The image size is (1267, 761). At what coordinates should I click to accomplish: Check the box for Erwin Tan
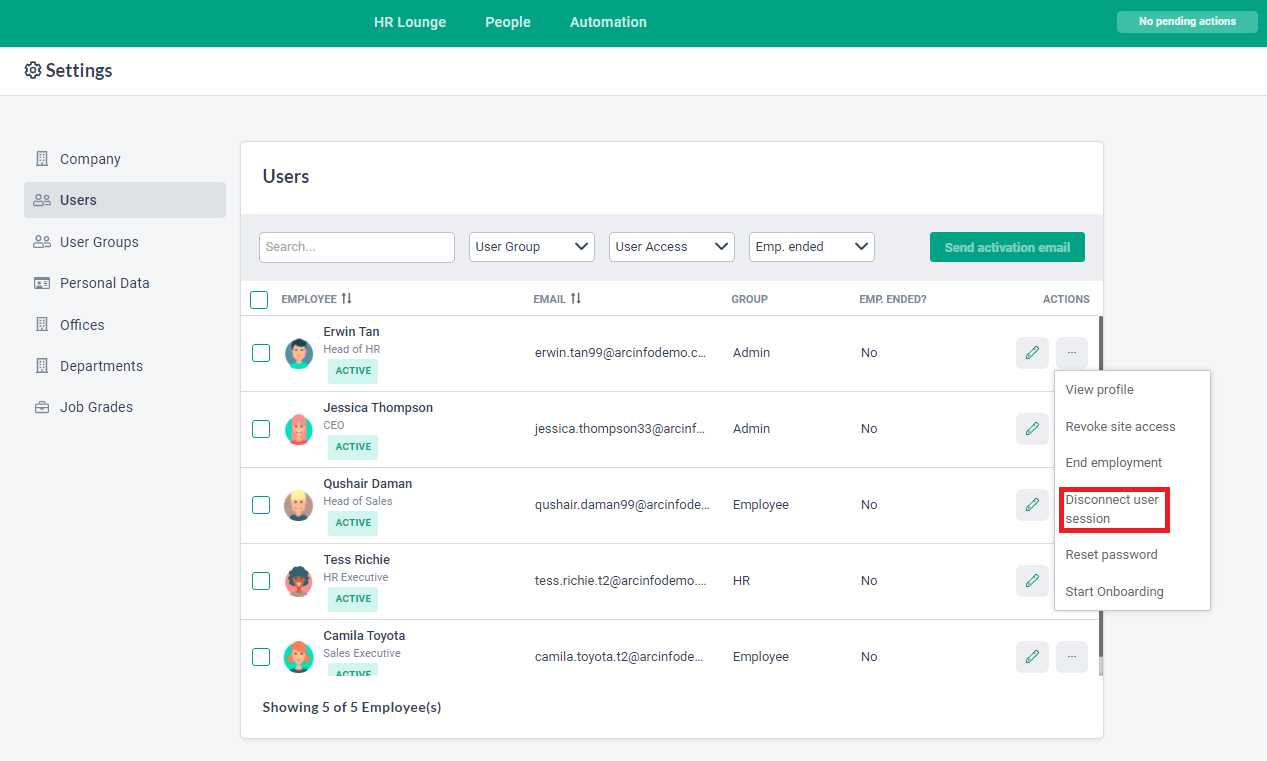261,353
